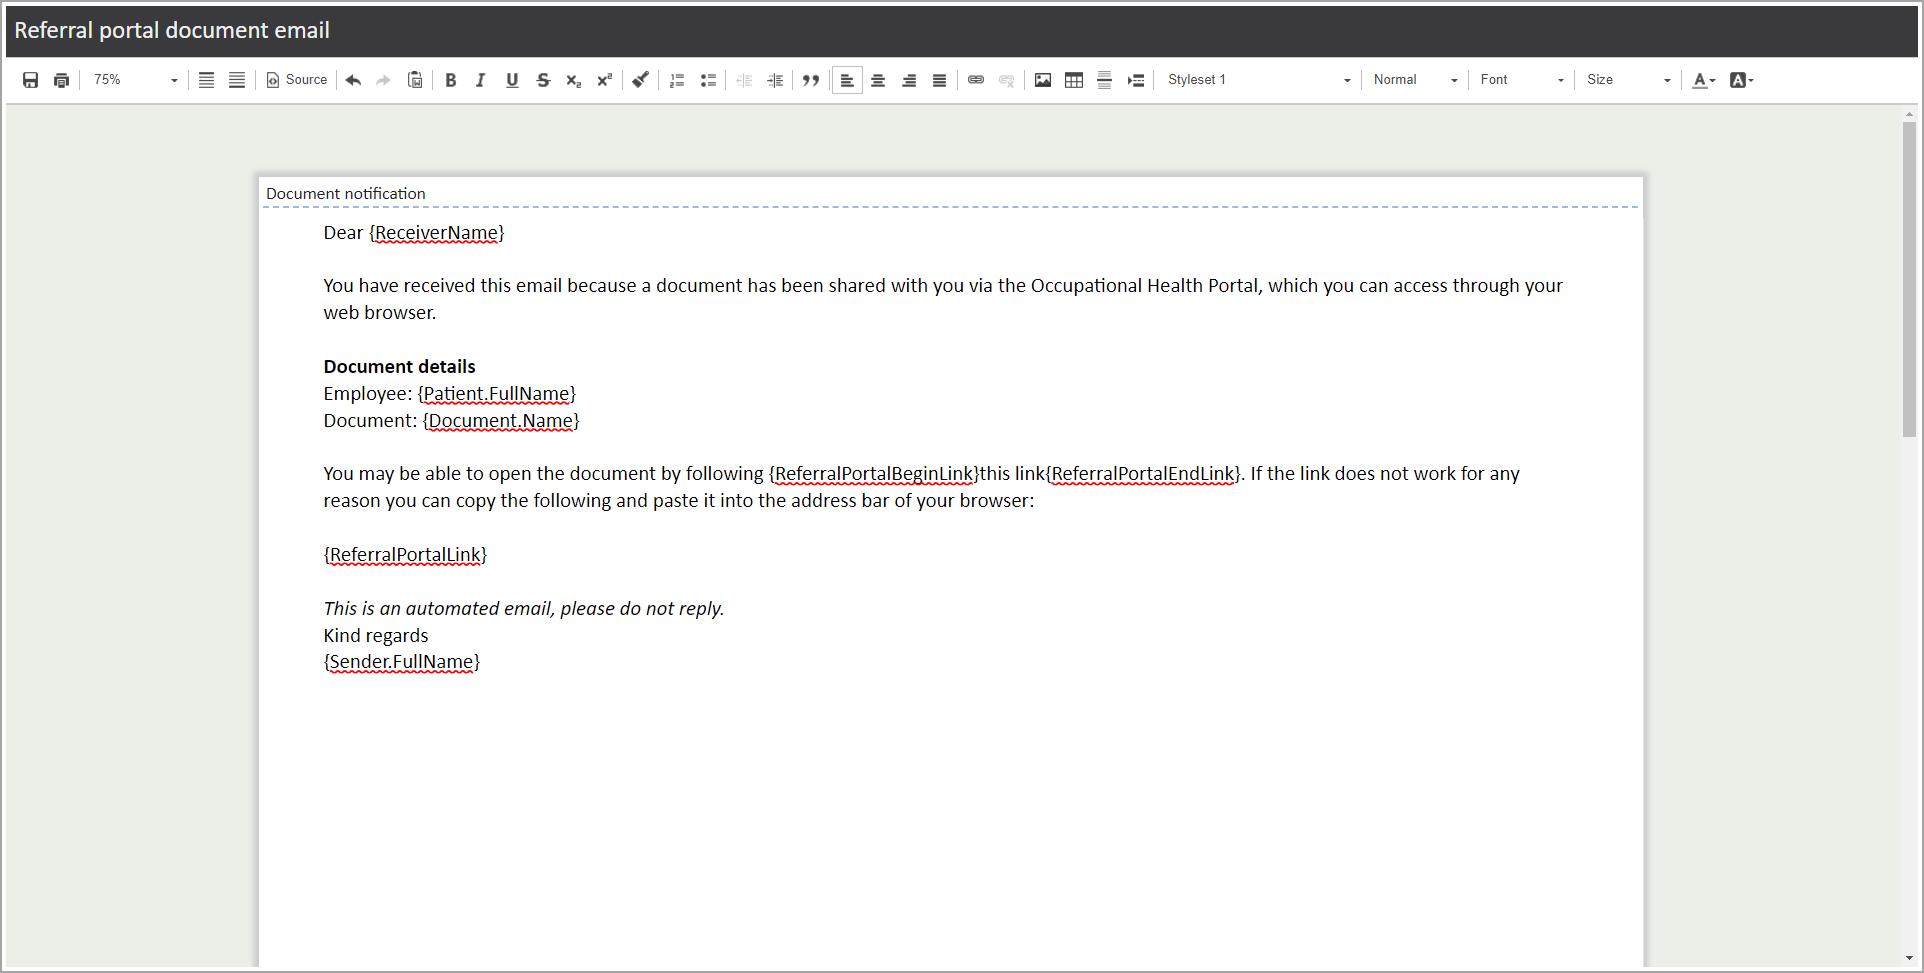The height and width of the screenshot is (973, 1924).
Task: Click the Save icon in toolbar
Action: (30, 80)
